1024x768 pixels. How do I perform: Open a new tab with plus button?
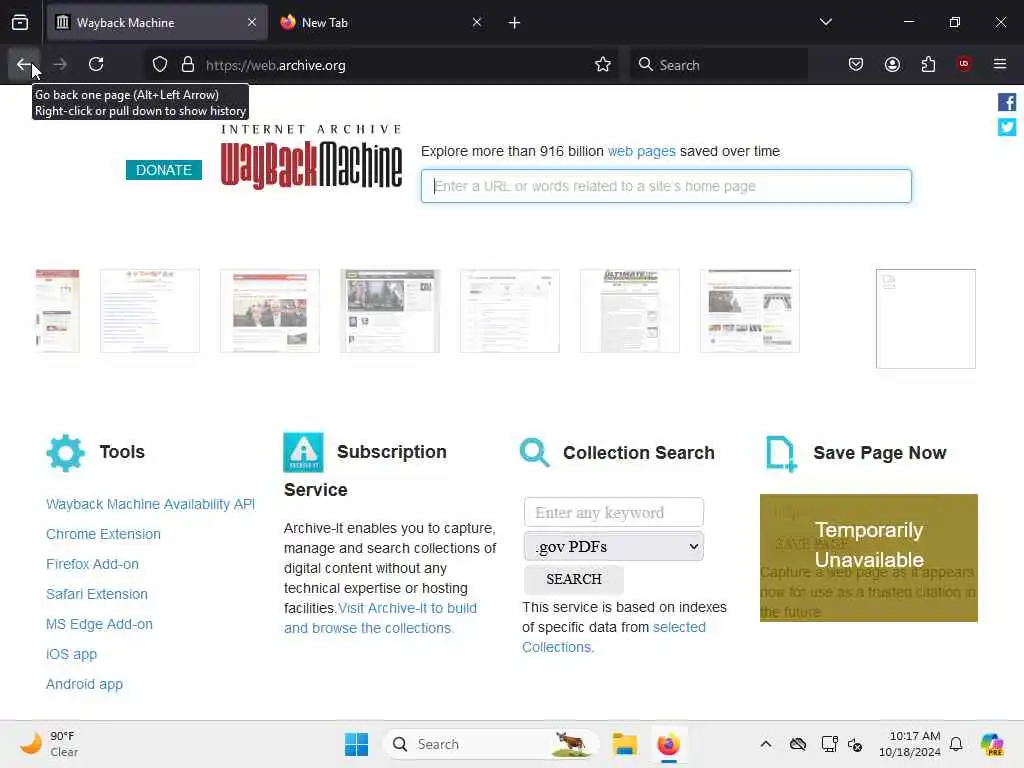[515, 23]
